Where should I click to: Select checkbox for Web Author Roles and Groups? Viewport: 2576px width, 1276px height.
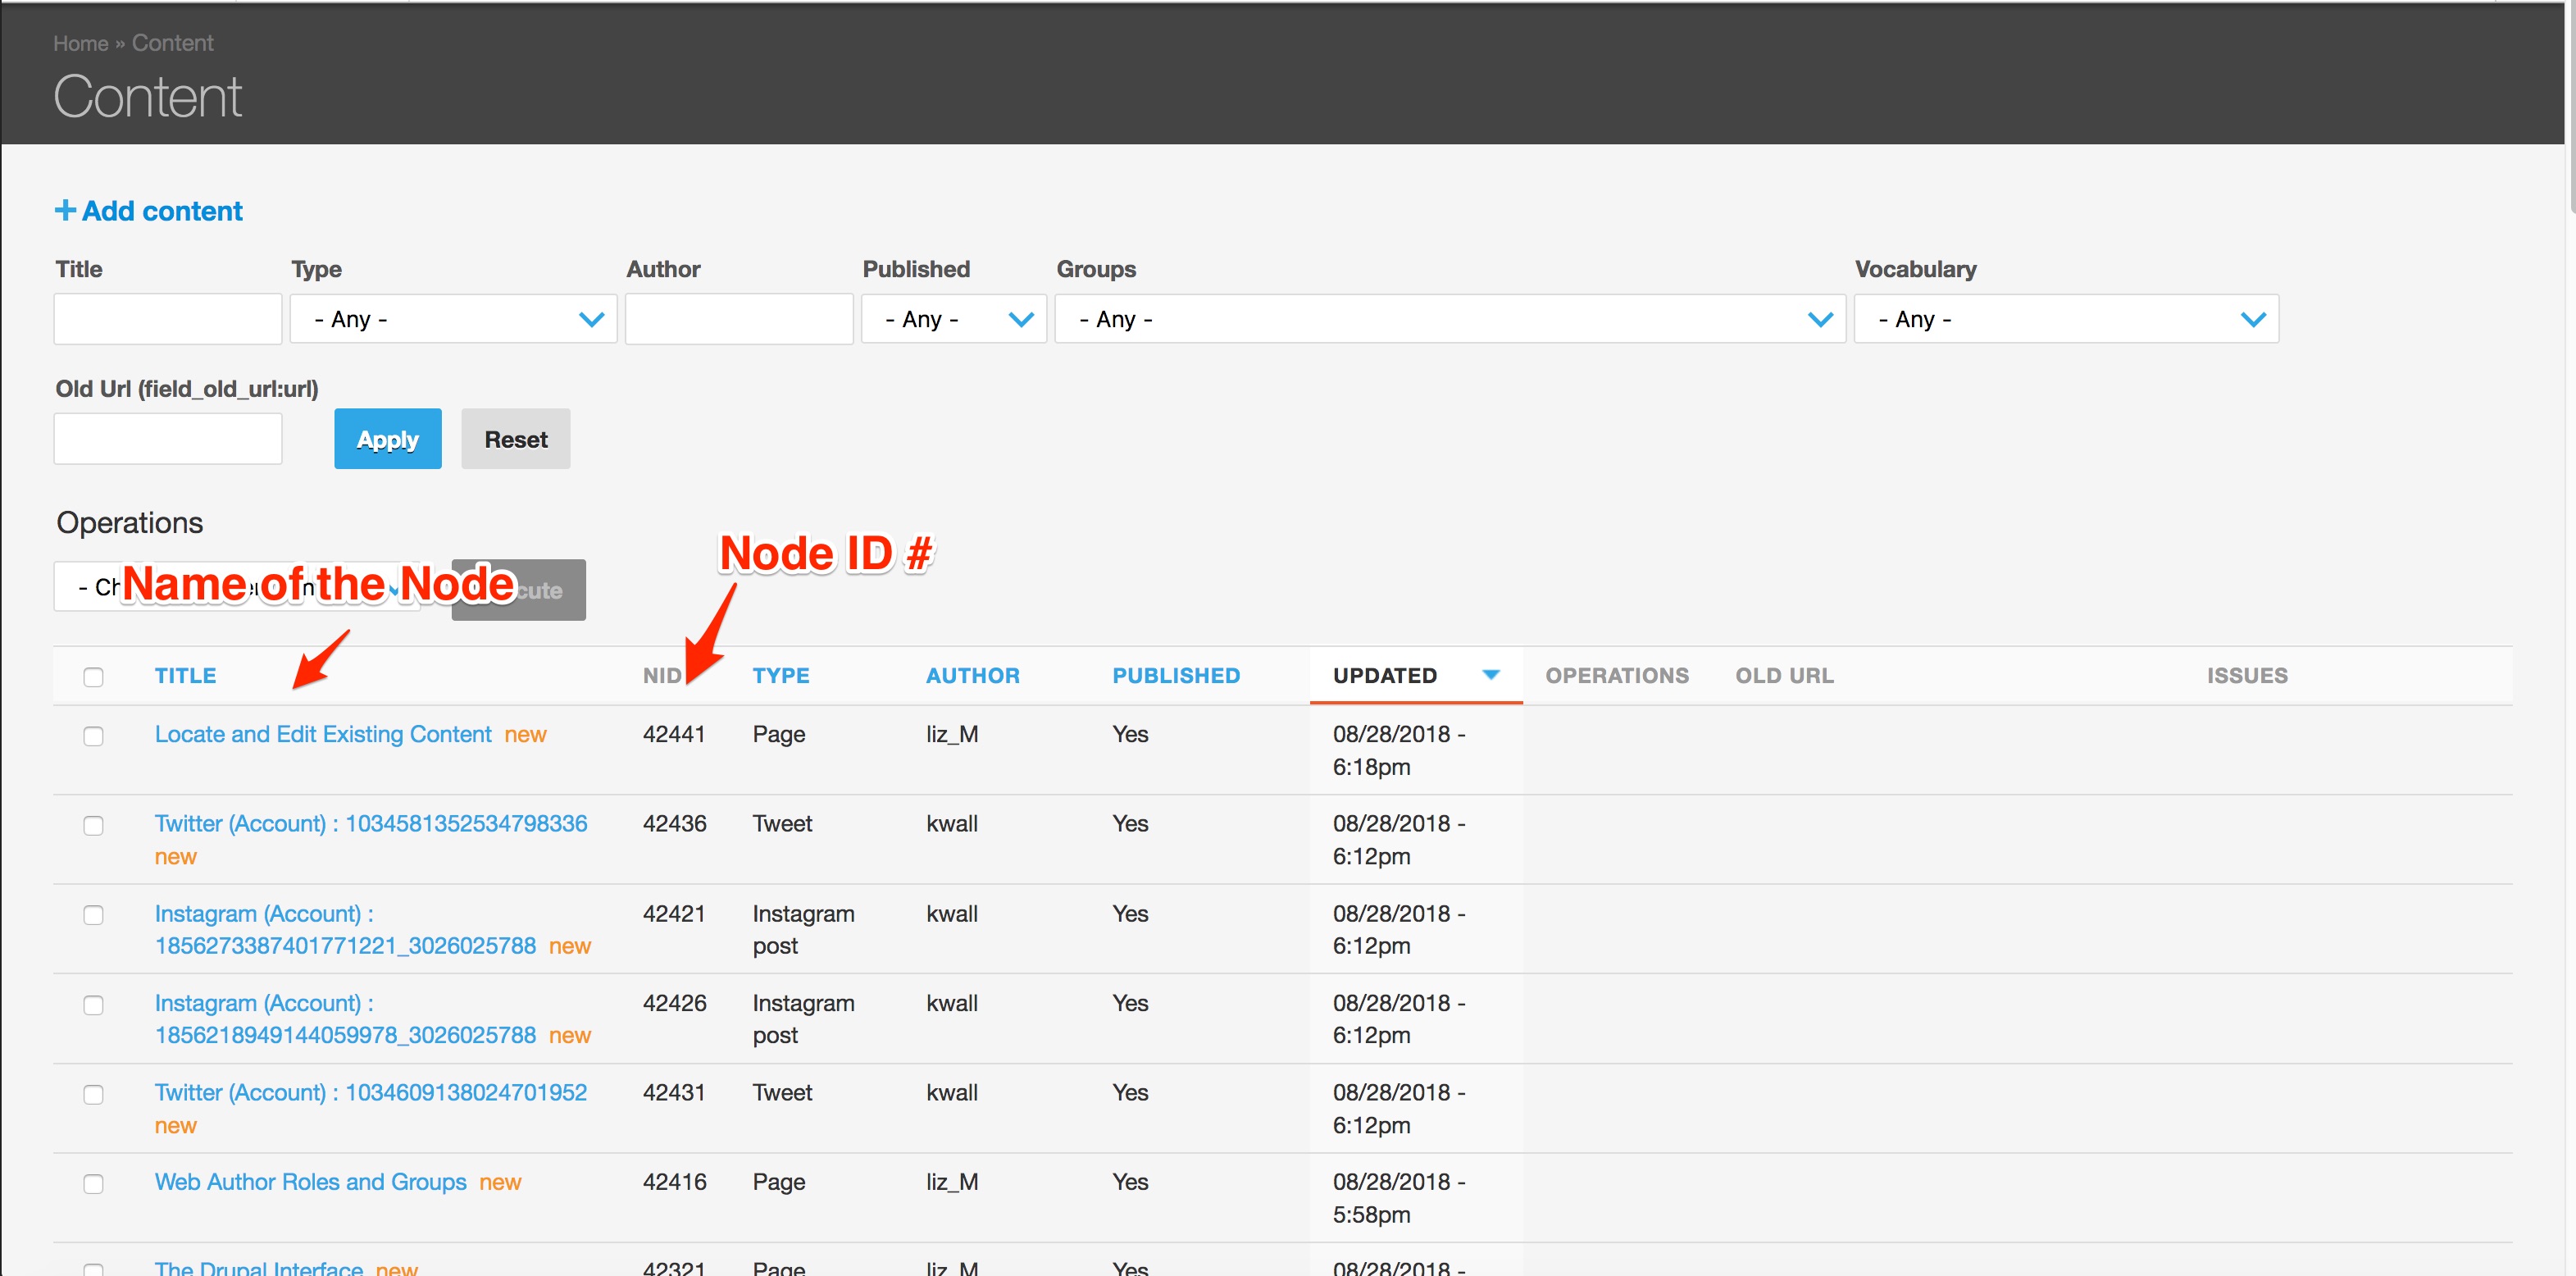(93, 1184)
